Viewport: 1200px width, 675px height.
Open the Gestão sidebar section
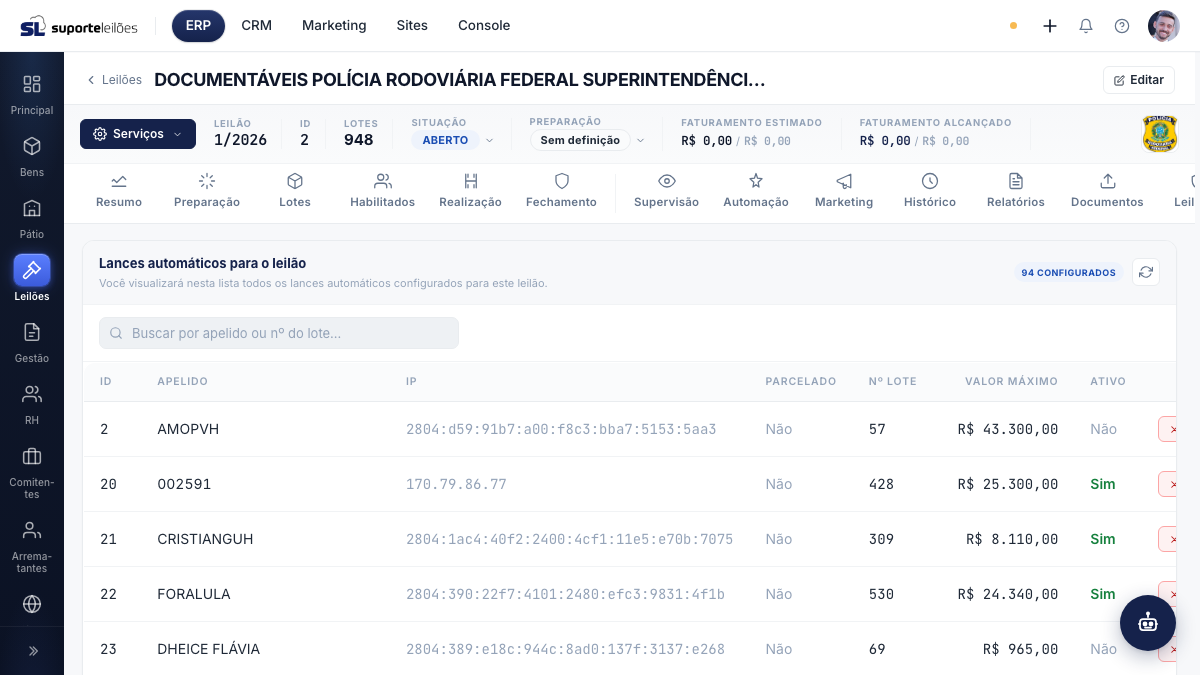[32, 343]
